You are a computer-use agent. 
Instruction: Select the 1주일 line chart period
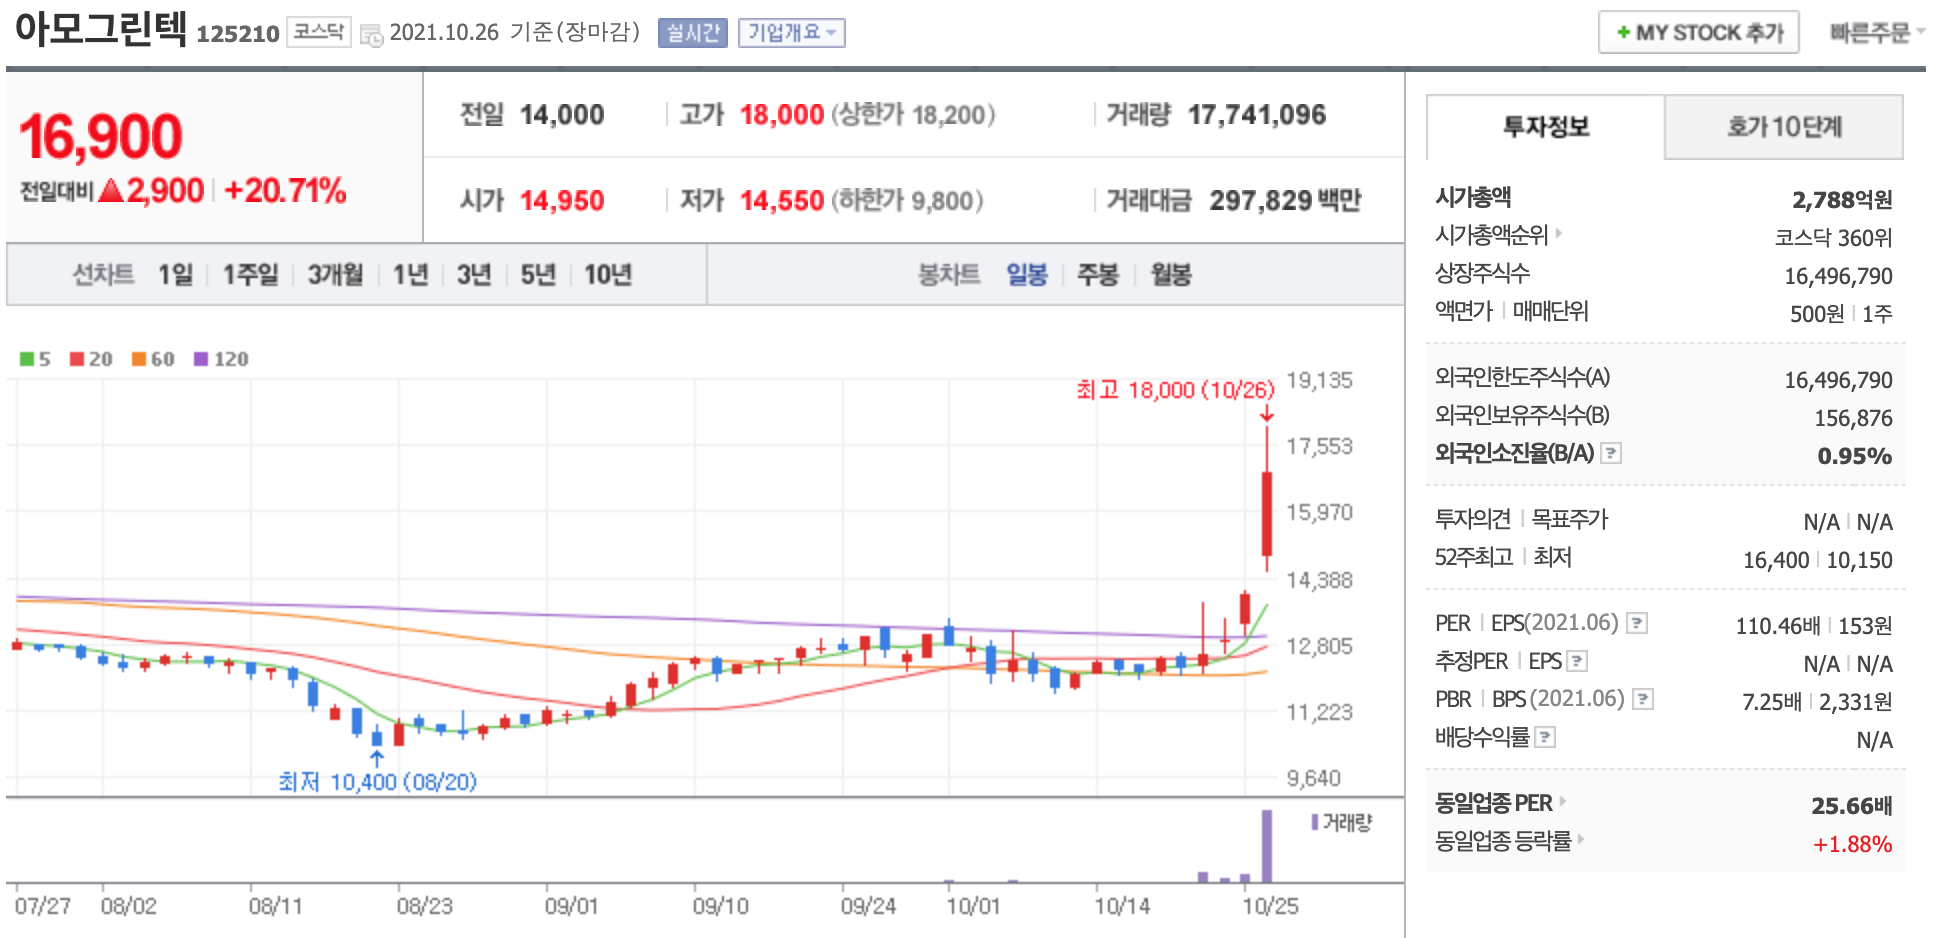tap(250, 274)
